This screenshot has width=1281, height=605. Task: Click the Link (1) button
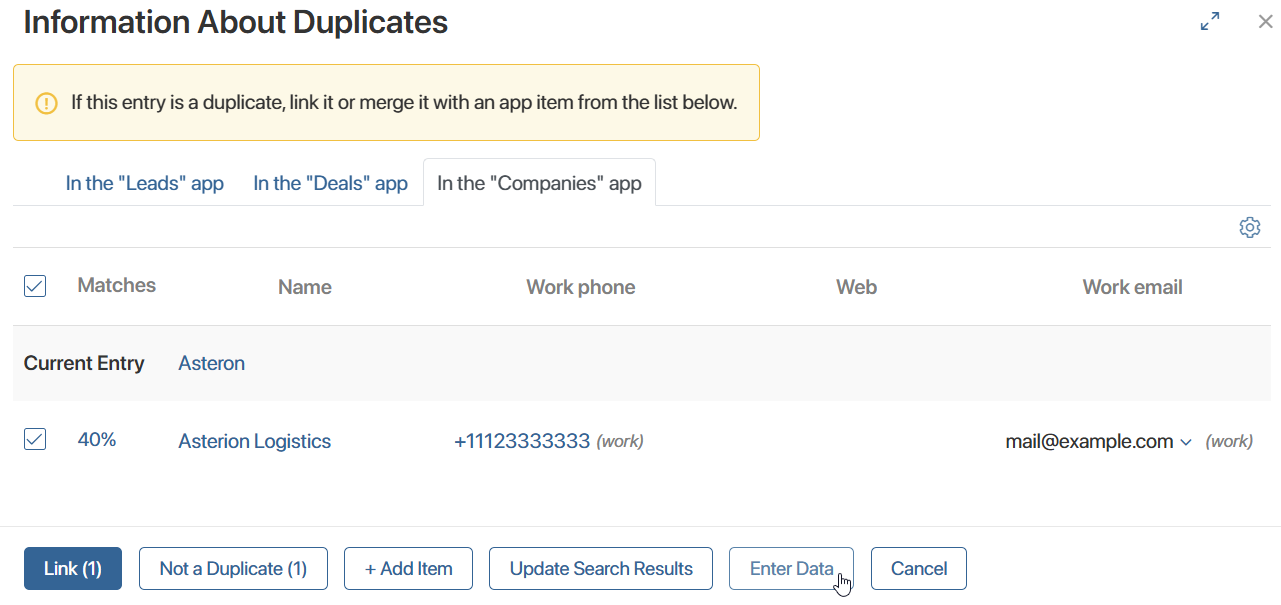pyautogui.click(x=72, y=568)
